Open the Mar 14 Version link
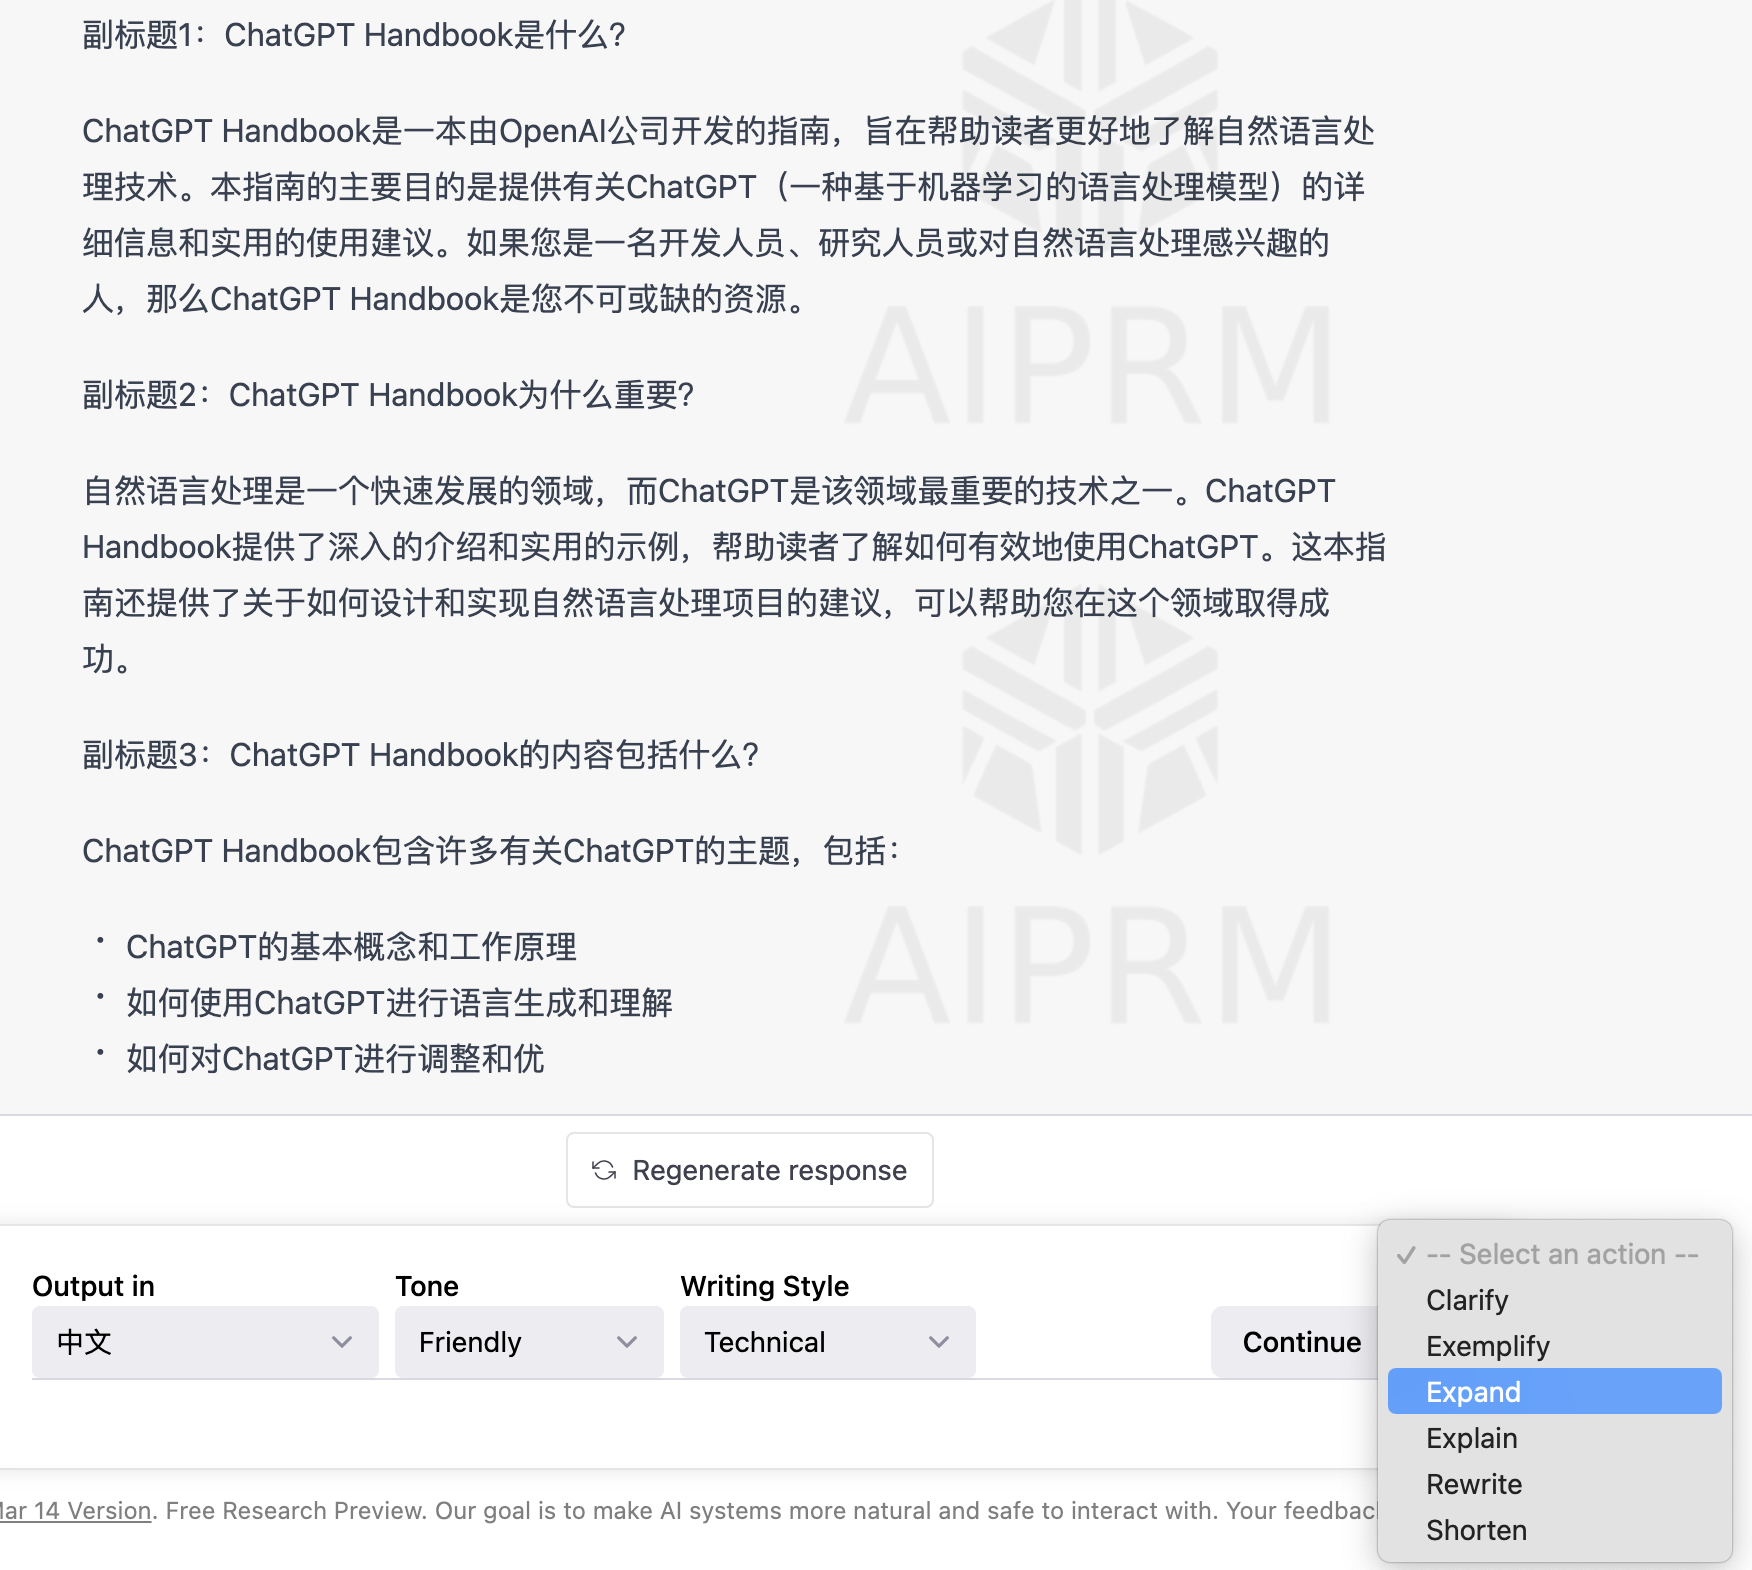Screen dimensions: 1752x1570 click(75, 1510)
